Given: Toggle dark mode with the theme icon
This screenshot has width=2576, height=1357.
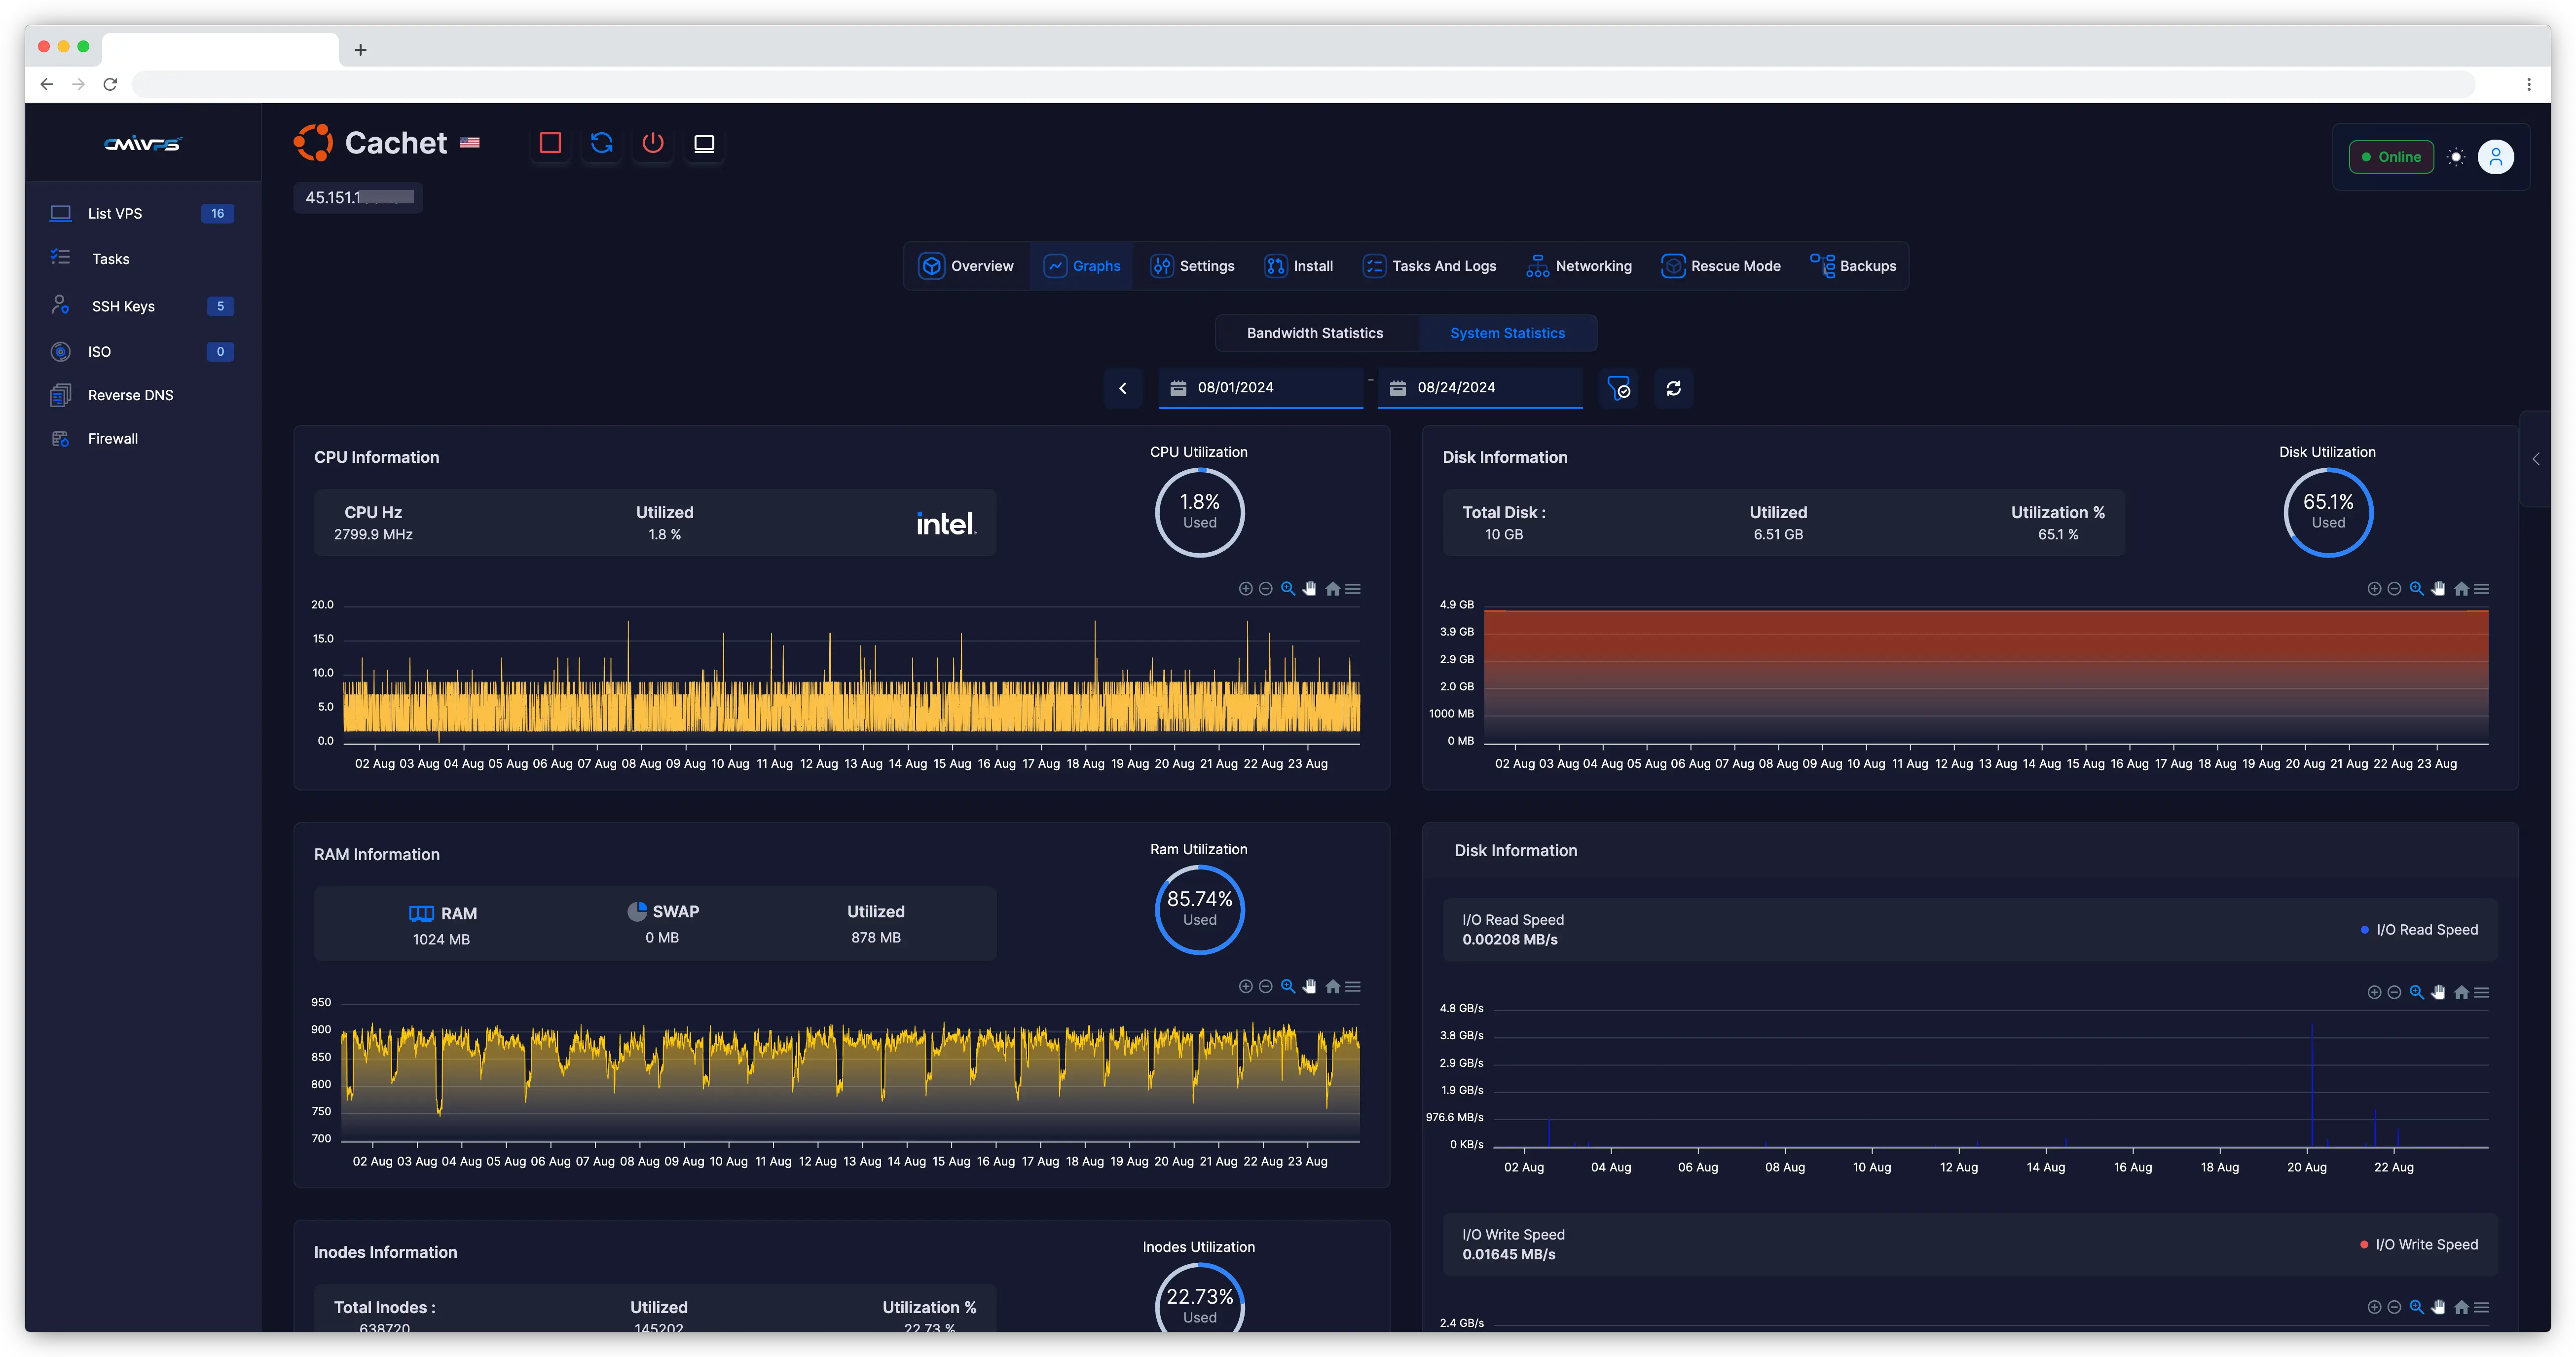Looking at the screenshot, I should 2456,157.
